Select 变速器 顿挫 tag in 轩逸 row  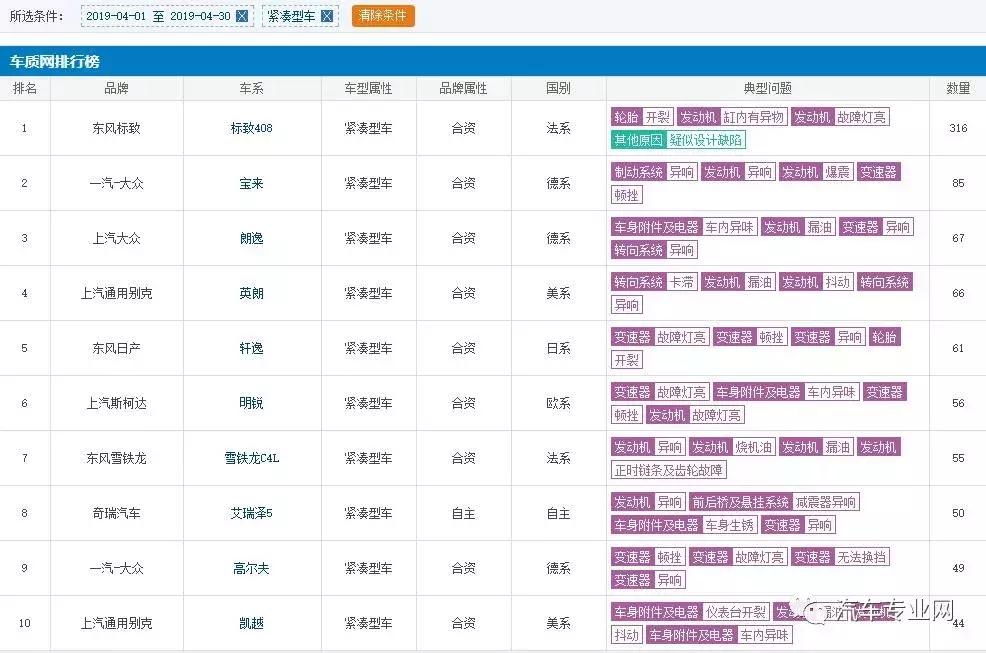tap(750, 337)
